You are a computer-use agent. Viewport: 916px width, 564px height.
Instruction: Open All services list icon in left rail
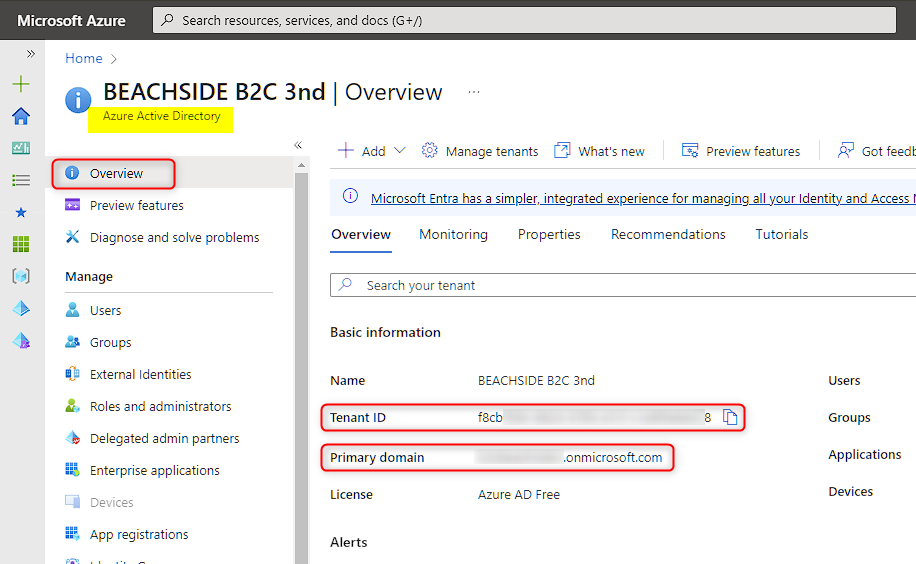click(x=21, y=180)
